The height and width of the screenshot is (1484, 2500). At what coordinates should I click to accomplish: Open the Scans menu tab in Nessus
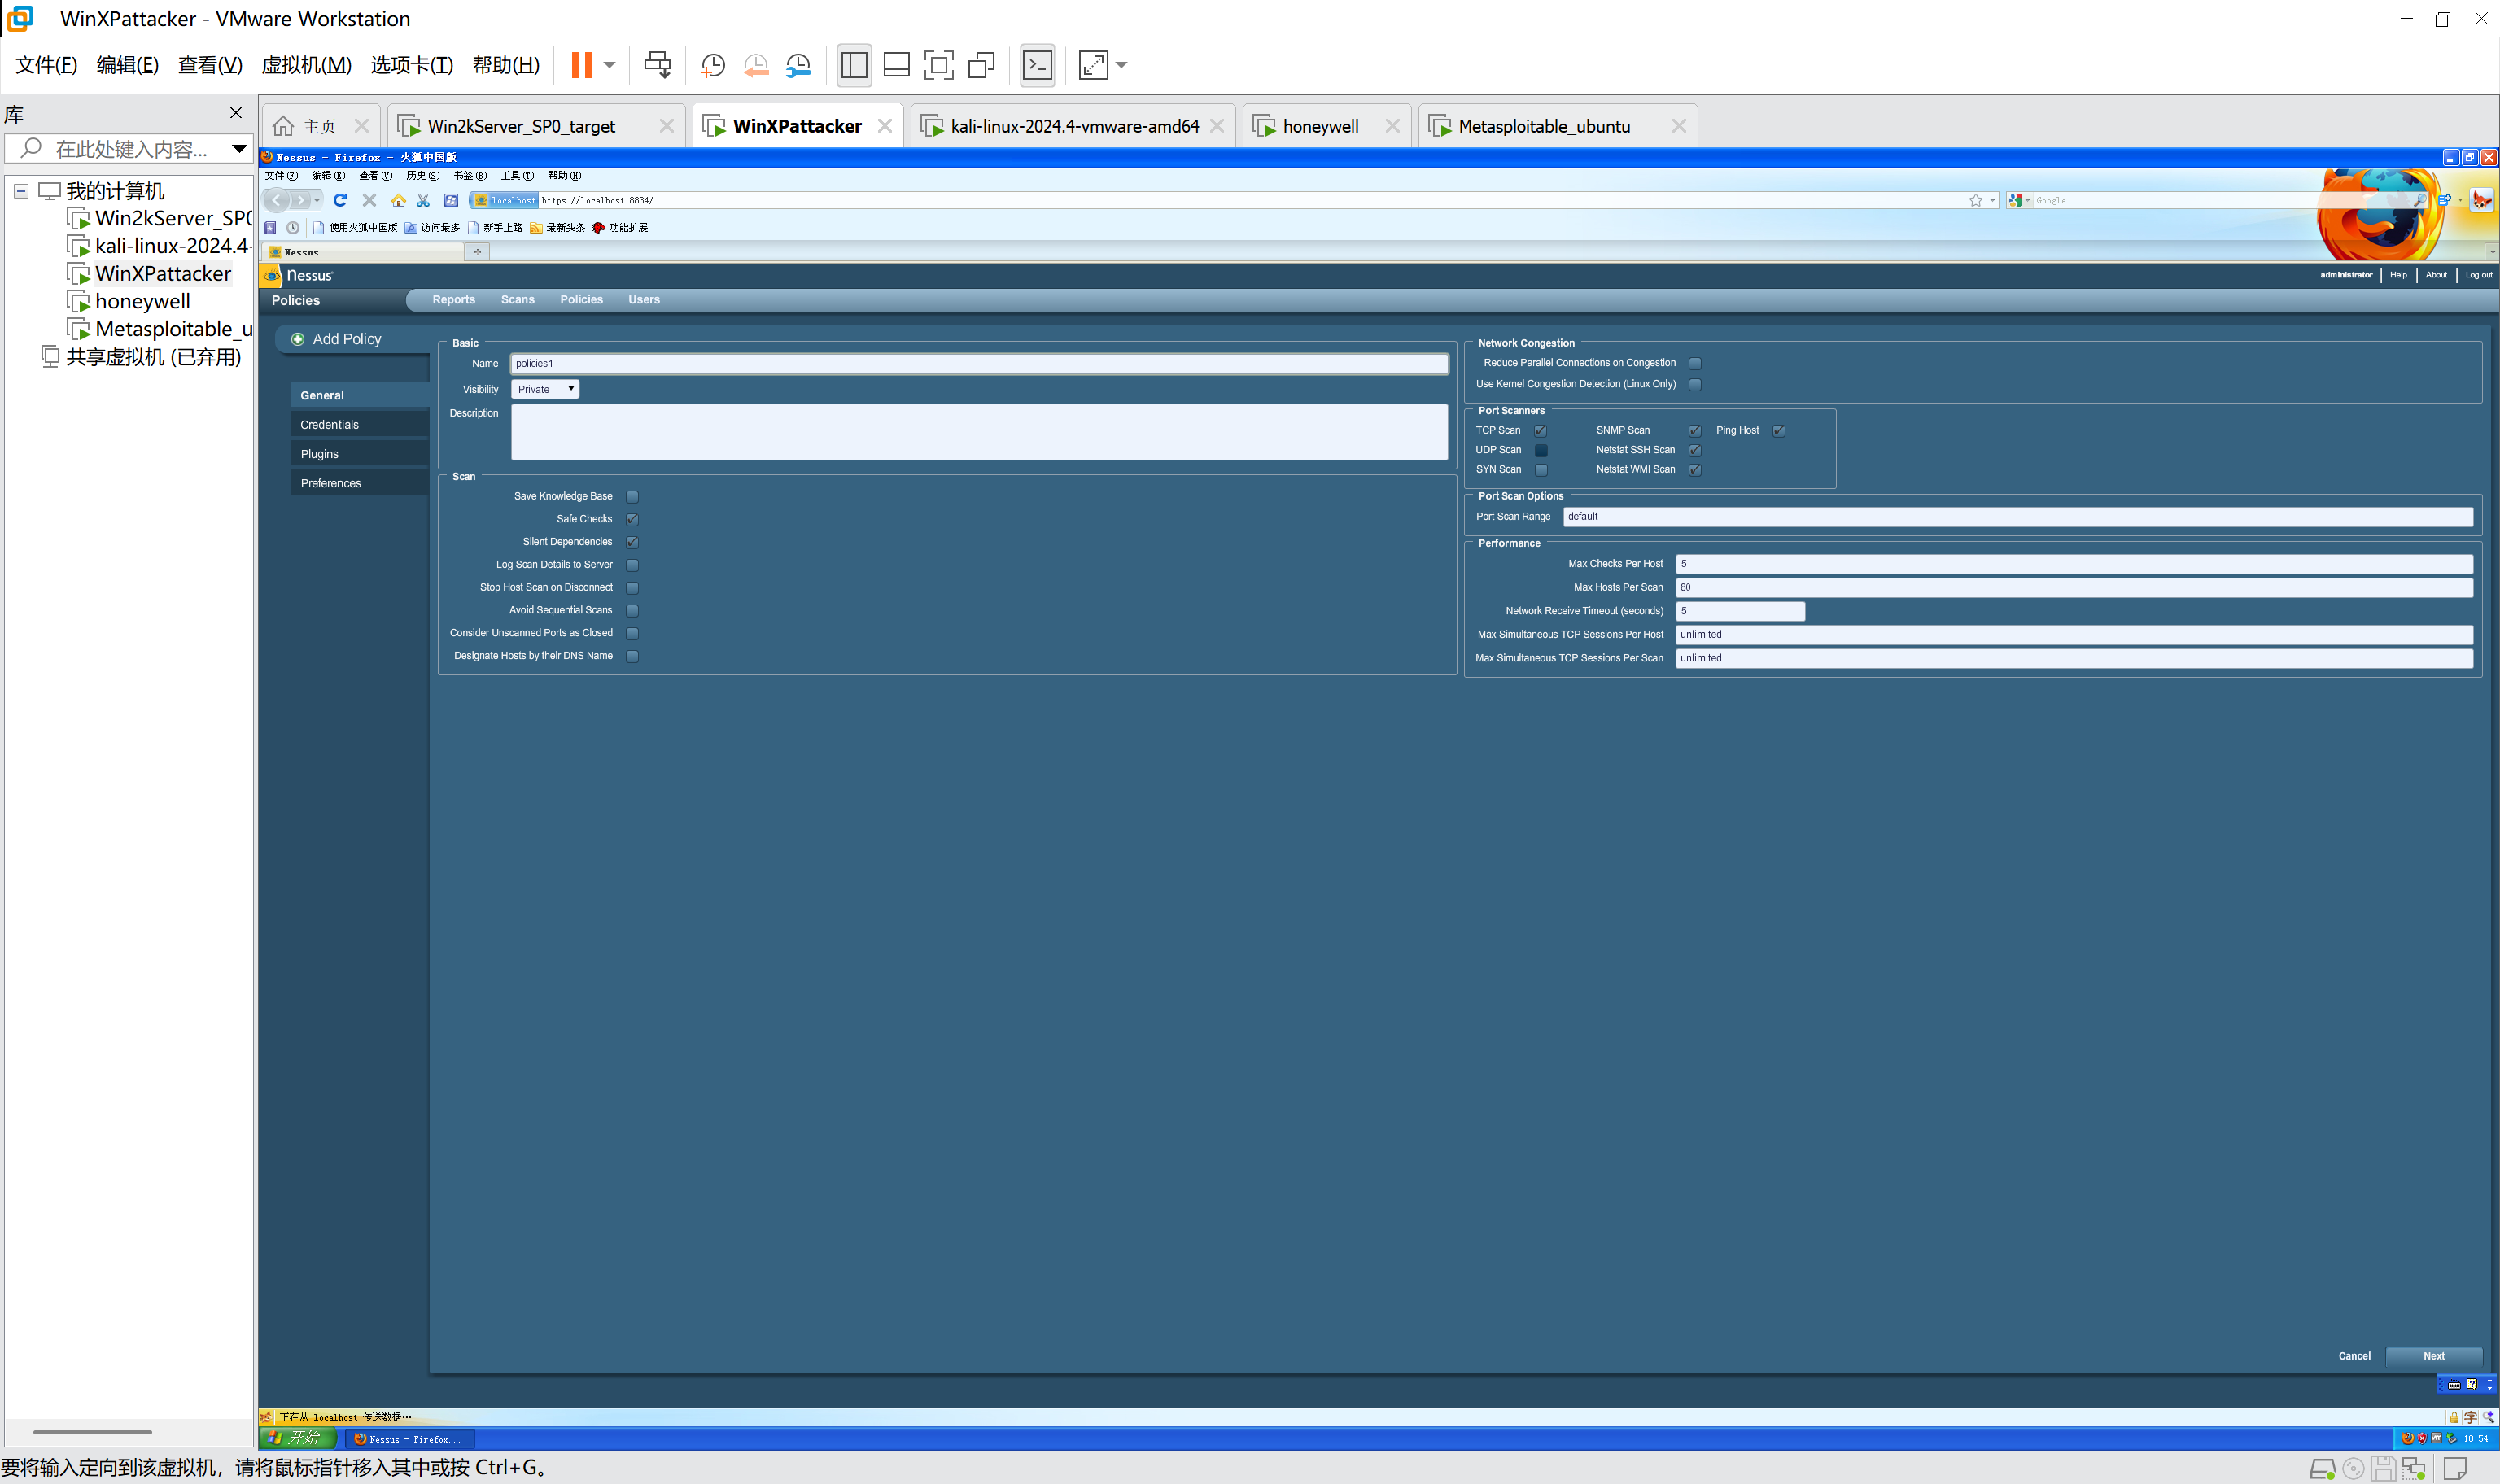517,300
